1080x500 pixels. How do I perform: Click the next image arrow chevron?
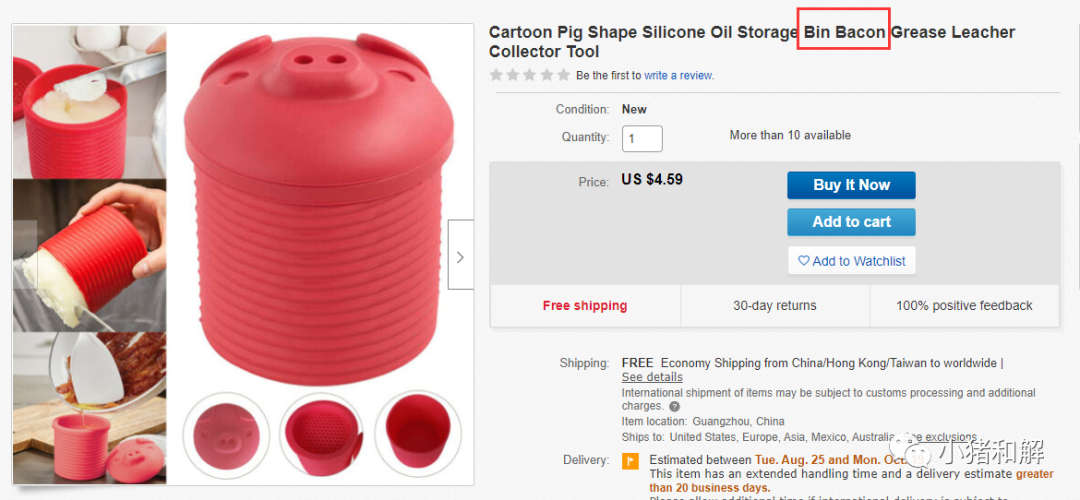[x=460, y=256]
